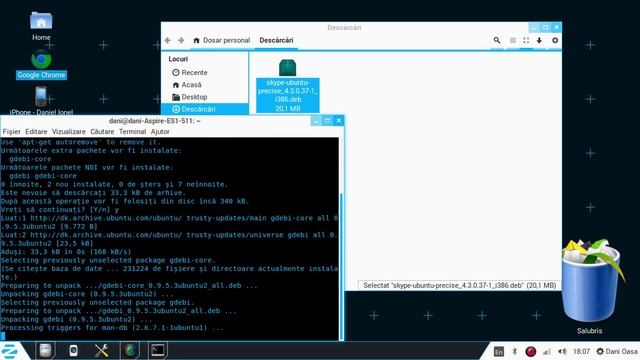Click the status bar text Selectat skype-ubuntu-precise

point(460,285)
